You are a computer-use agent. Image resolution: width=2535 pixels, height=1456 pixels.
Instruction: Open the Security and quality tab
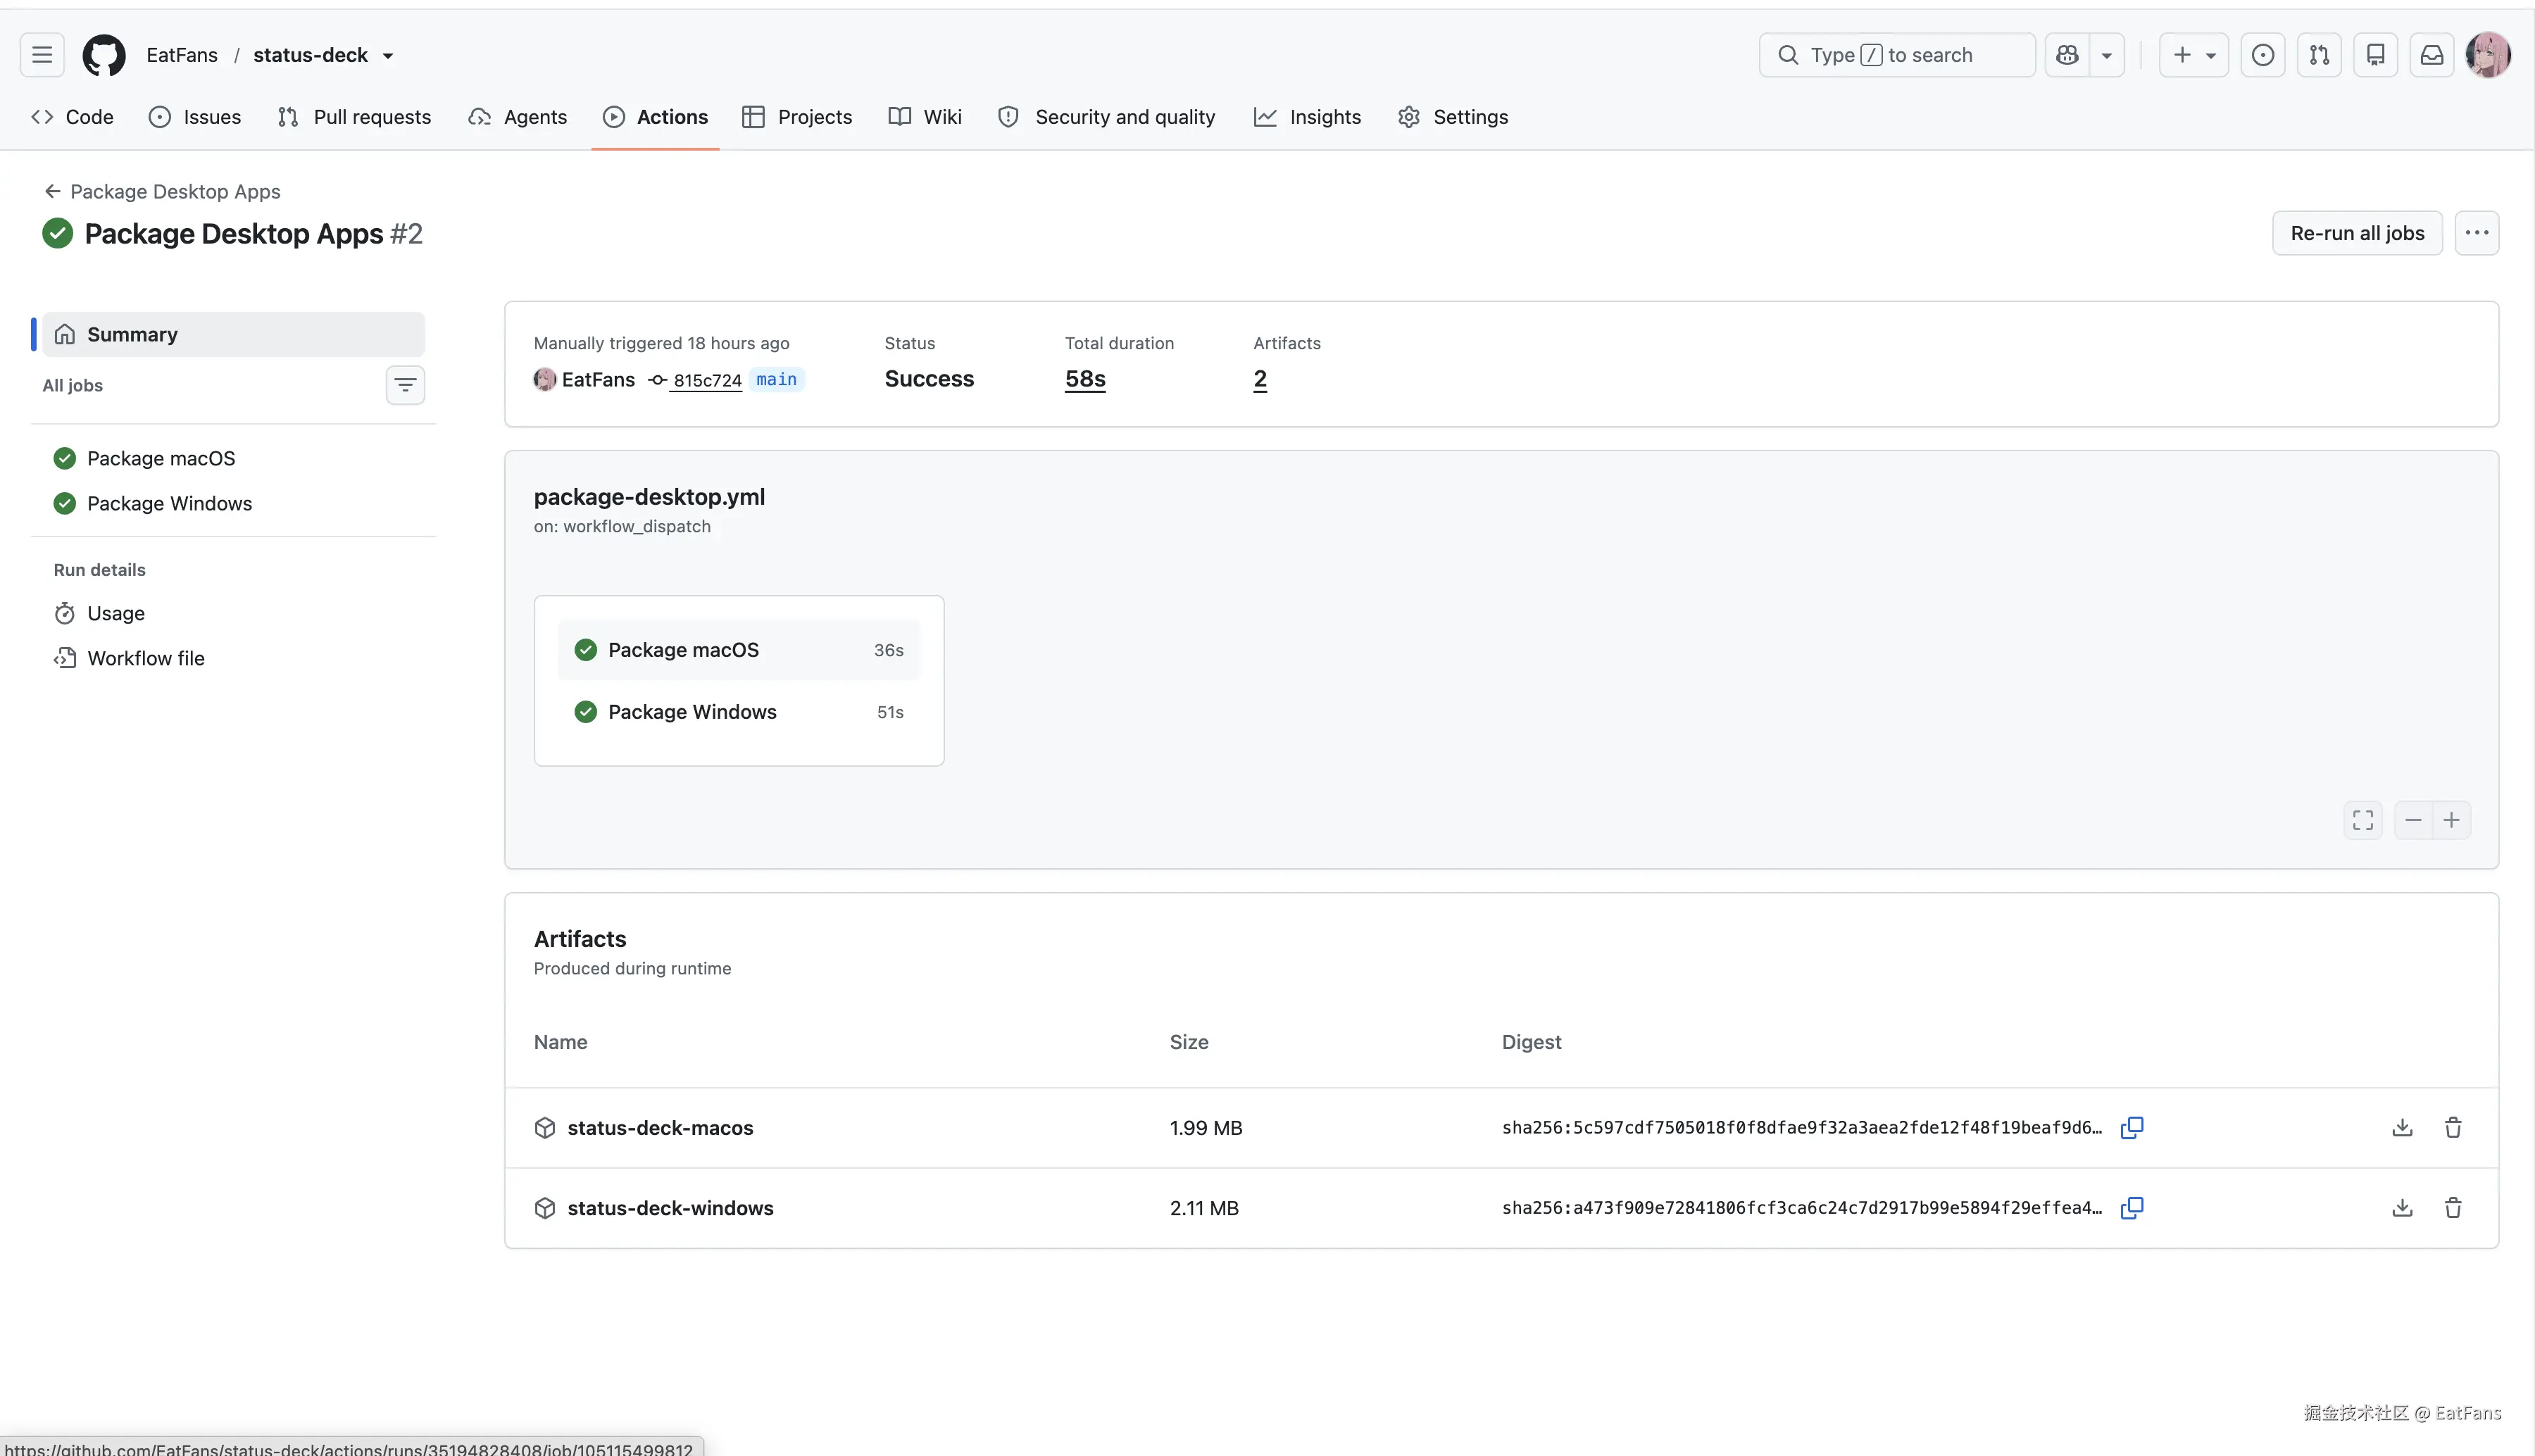1107,117
